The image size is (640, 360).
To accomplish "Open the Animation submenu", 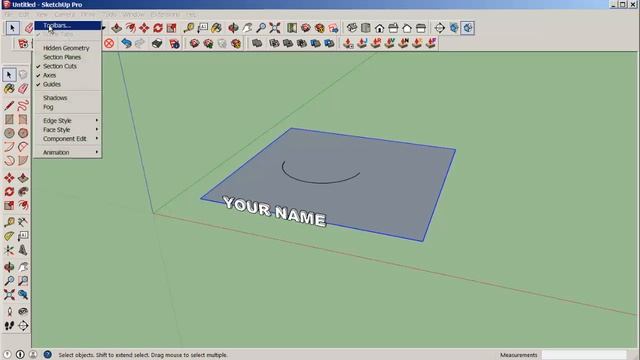I will pyautogui.click(x=67, y=152).
